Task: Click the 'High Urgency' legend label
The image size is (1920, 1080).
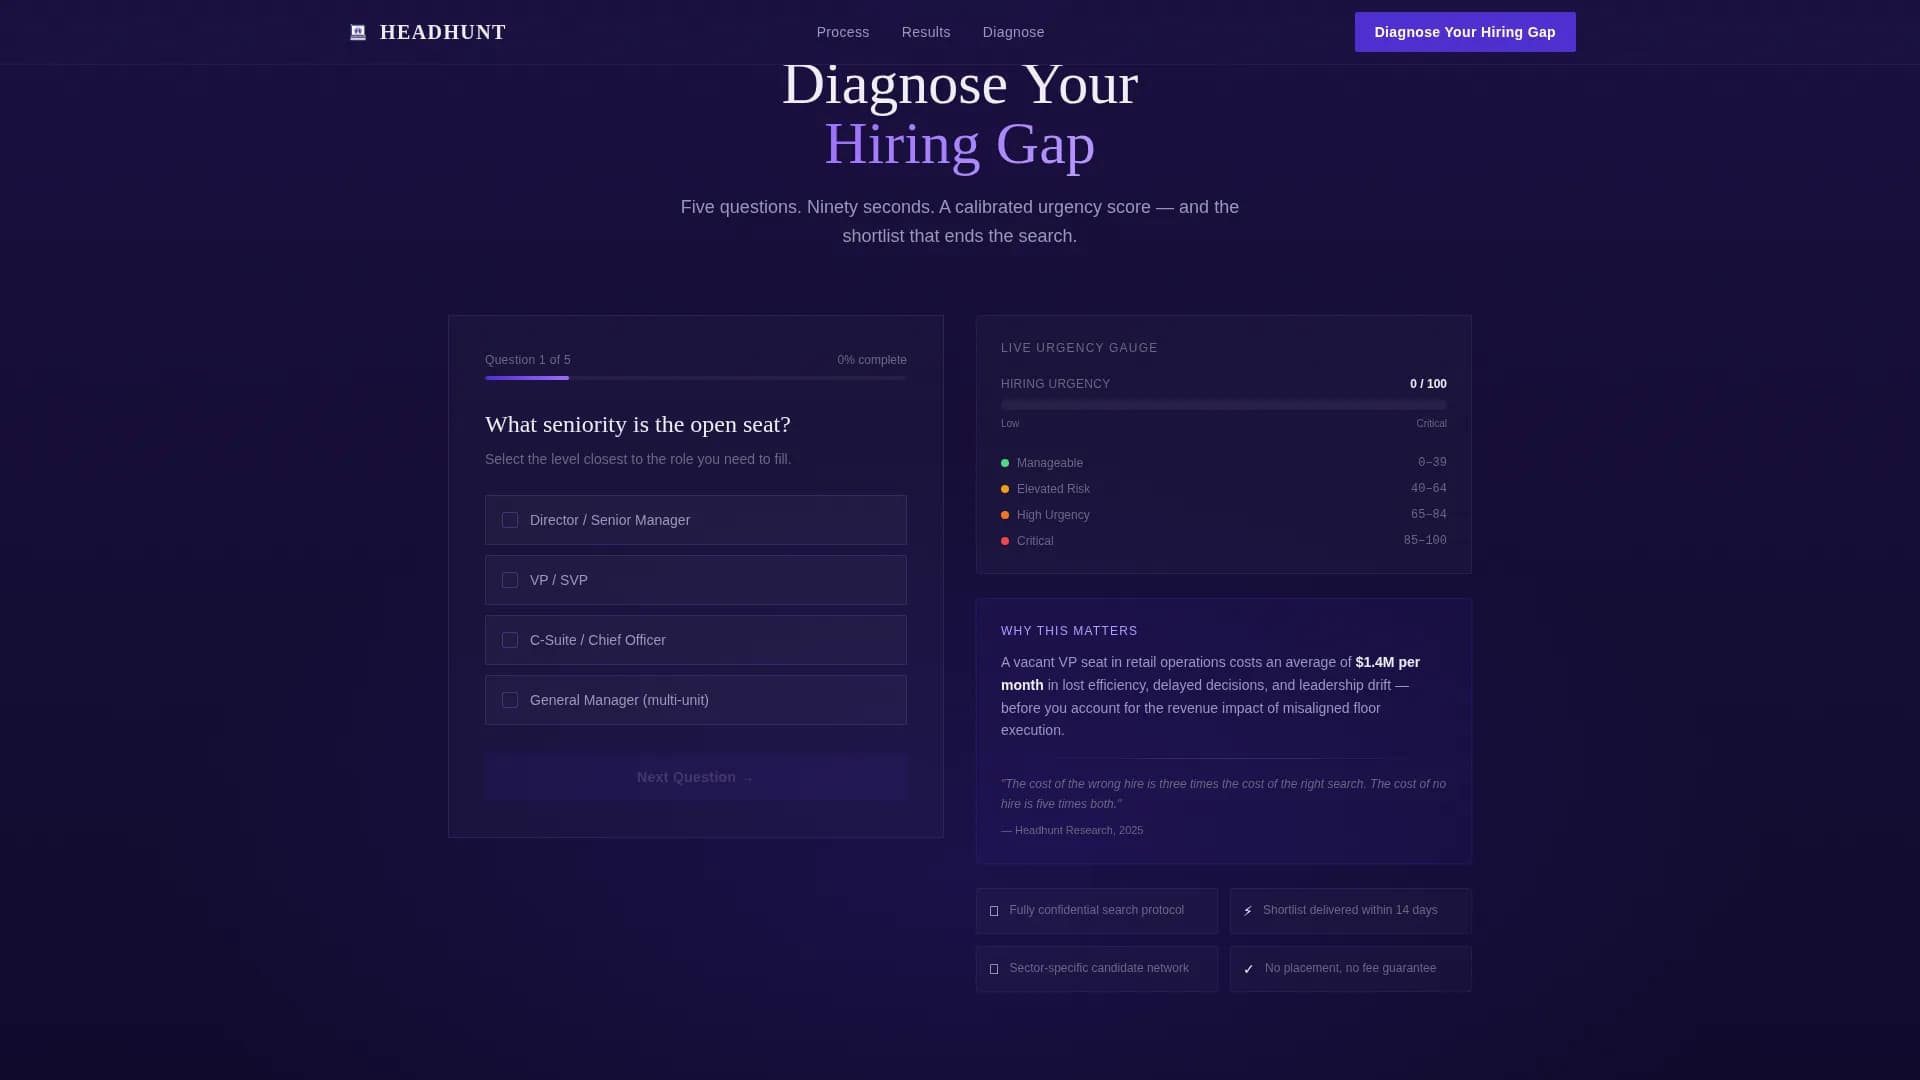Action: coord(1053,515)
